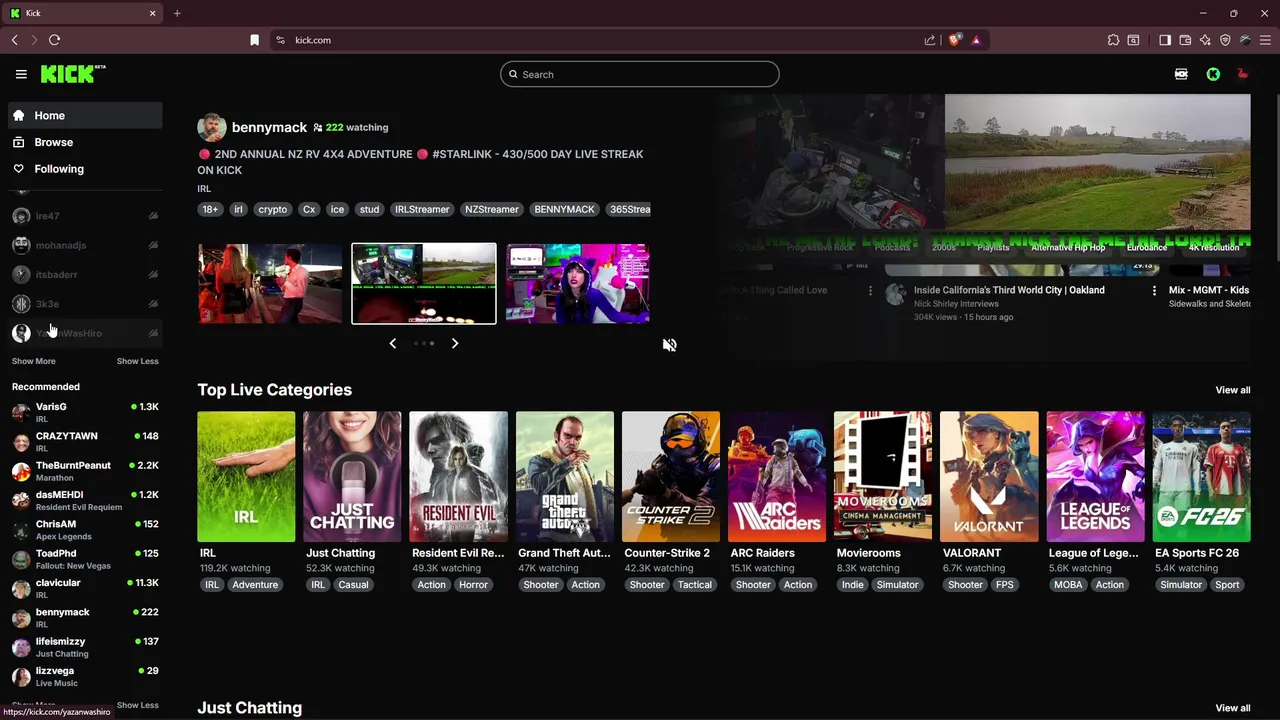Toggle the browser sidebar panel
The height and width of the screenshot is (720, 1280).
pyautogui.click(x=1165, y=40)
